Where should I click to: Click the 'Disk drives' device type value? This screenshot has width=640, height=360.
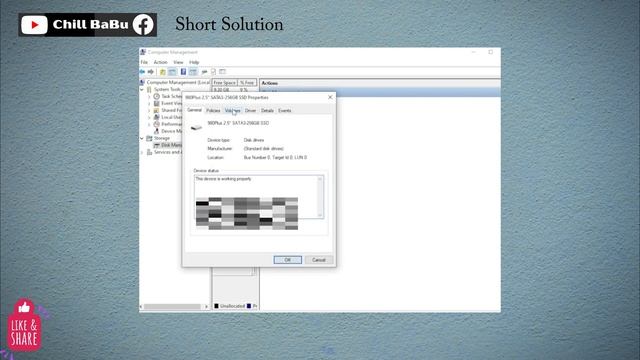[x=254, y=140]
